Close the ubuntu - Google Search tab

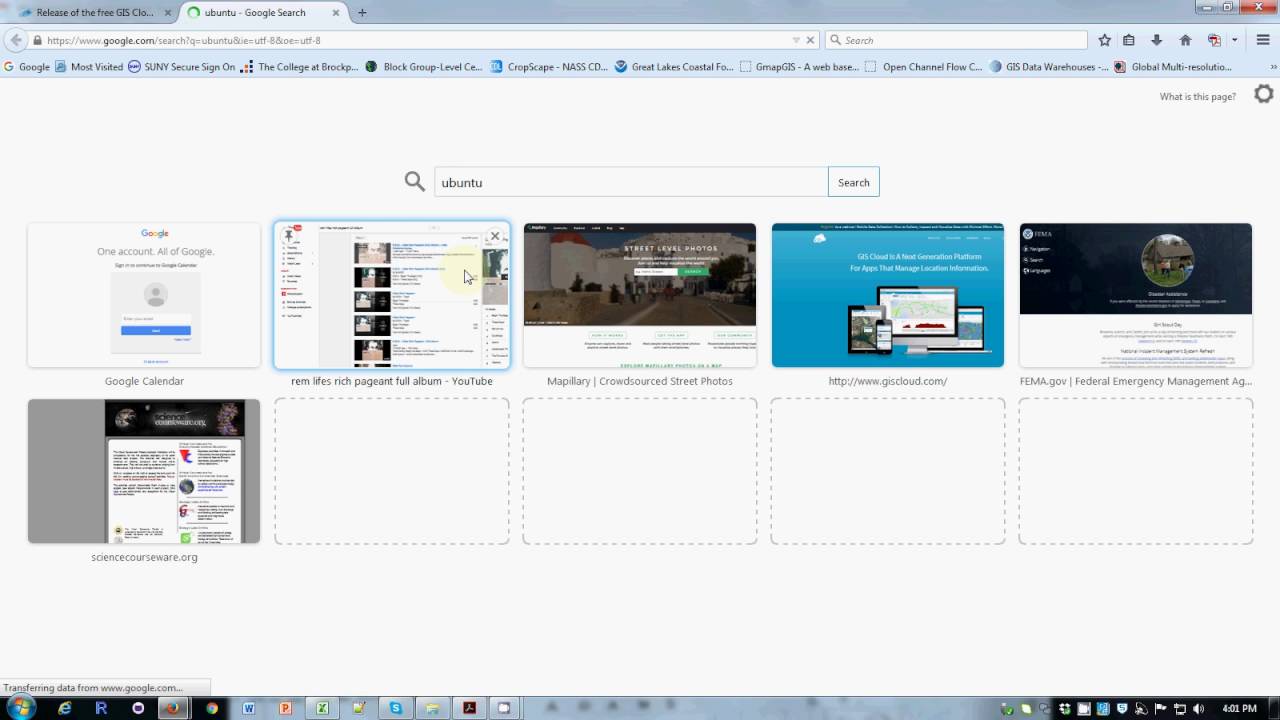[x=335, y=13]
